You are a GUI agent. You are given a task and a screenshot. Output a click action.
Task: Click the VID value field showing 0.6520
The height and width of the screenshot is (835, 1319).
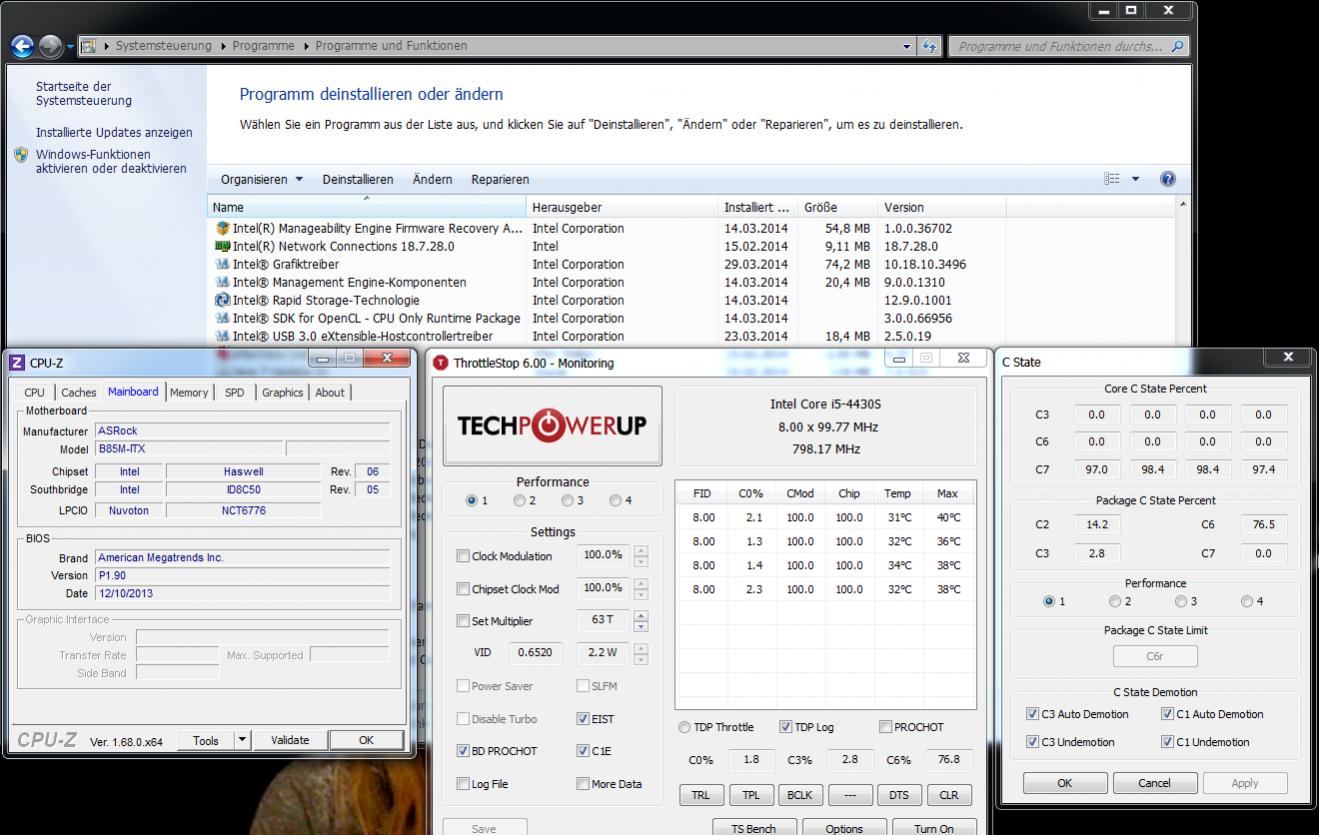coord(536,654)
